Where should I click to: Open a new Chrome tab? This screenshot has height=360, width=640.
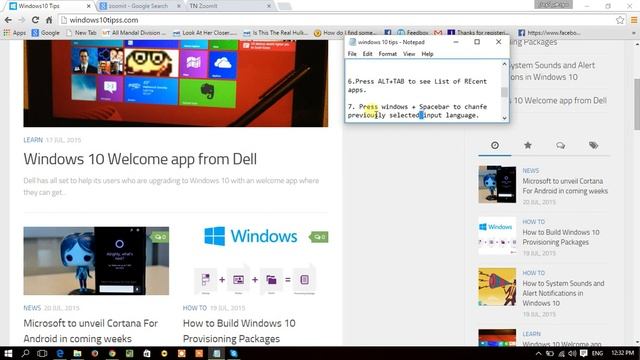284,6
